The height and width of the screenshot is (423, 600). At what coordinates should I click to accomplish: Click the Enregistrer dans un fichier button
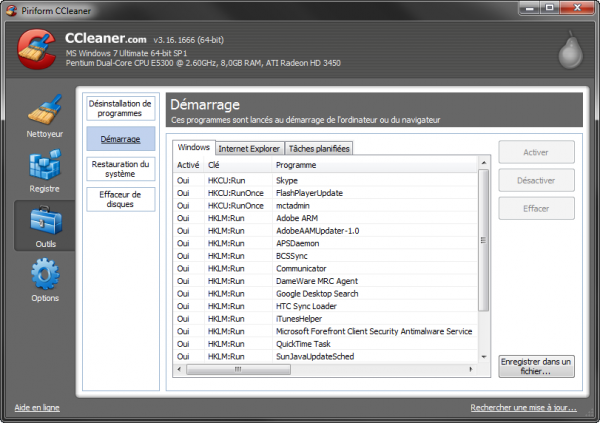(536, 365)
